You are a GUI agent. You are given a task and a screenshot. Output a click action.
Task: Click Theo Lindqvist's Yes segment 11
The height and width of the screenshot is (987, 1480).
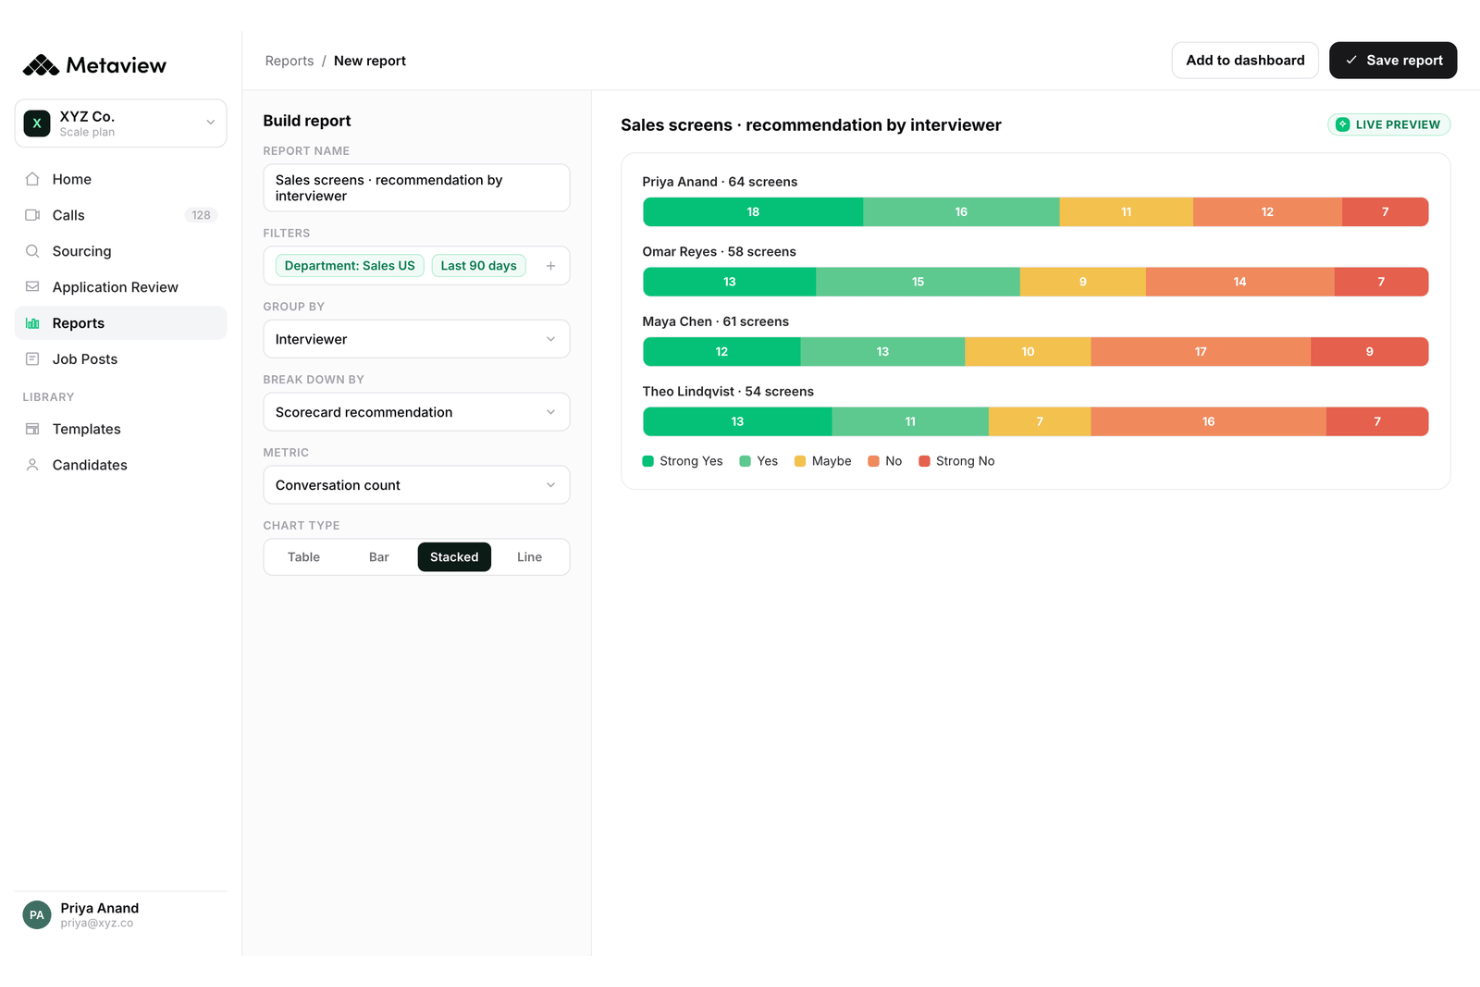[910, 422]
